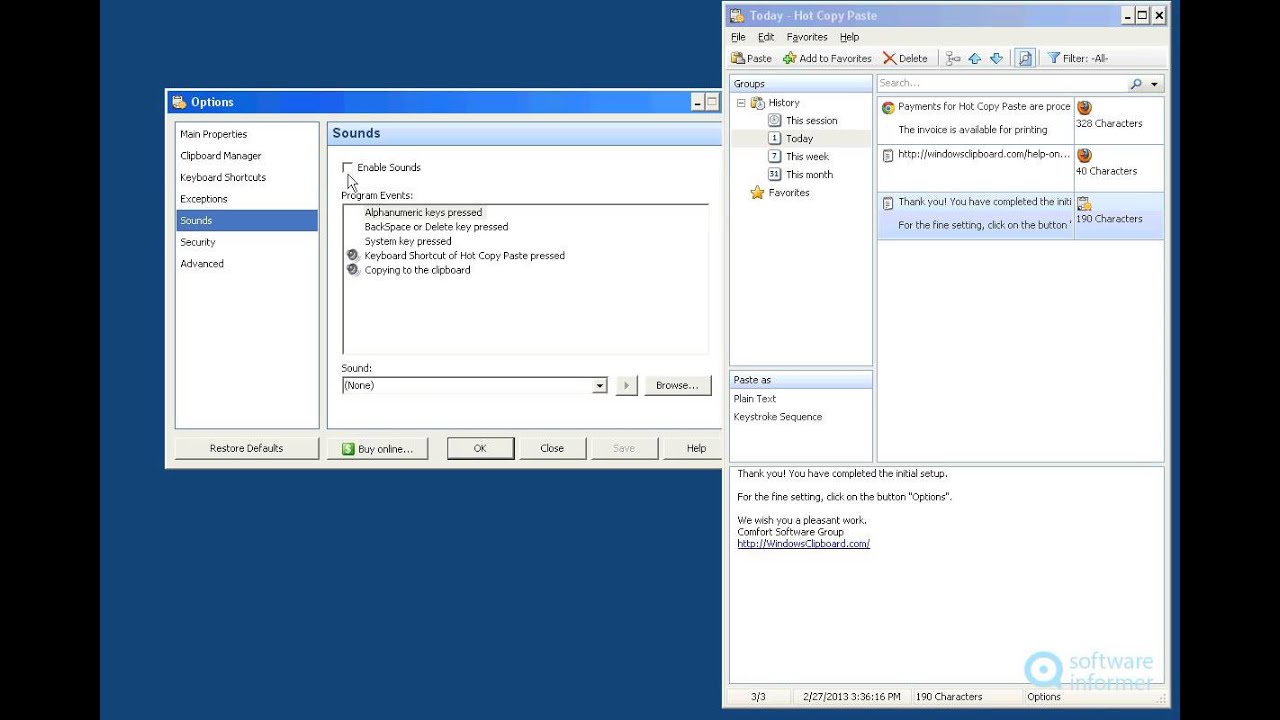
Task: Click the Firefox icon beside 40 Characters
Action: click(1084, 156)
